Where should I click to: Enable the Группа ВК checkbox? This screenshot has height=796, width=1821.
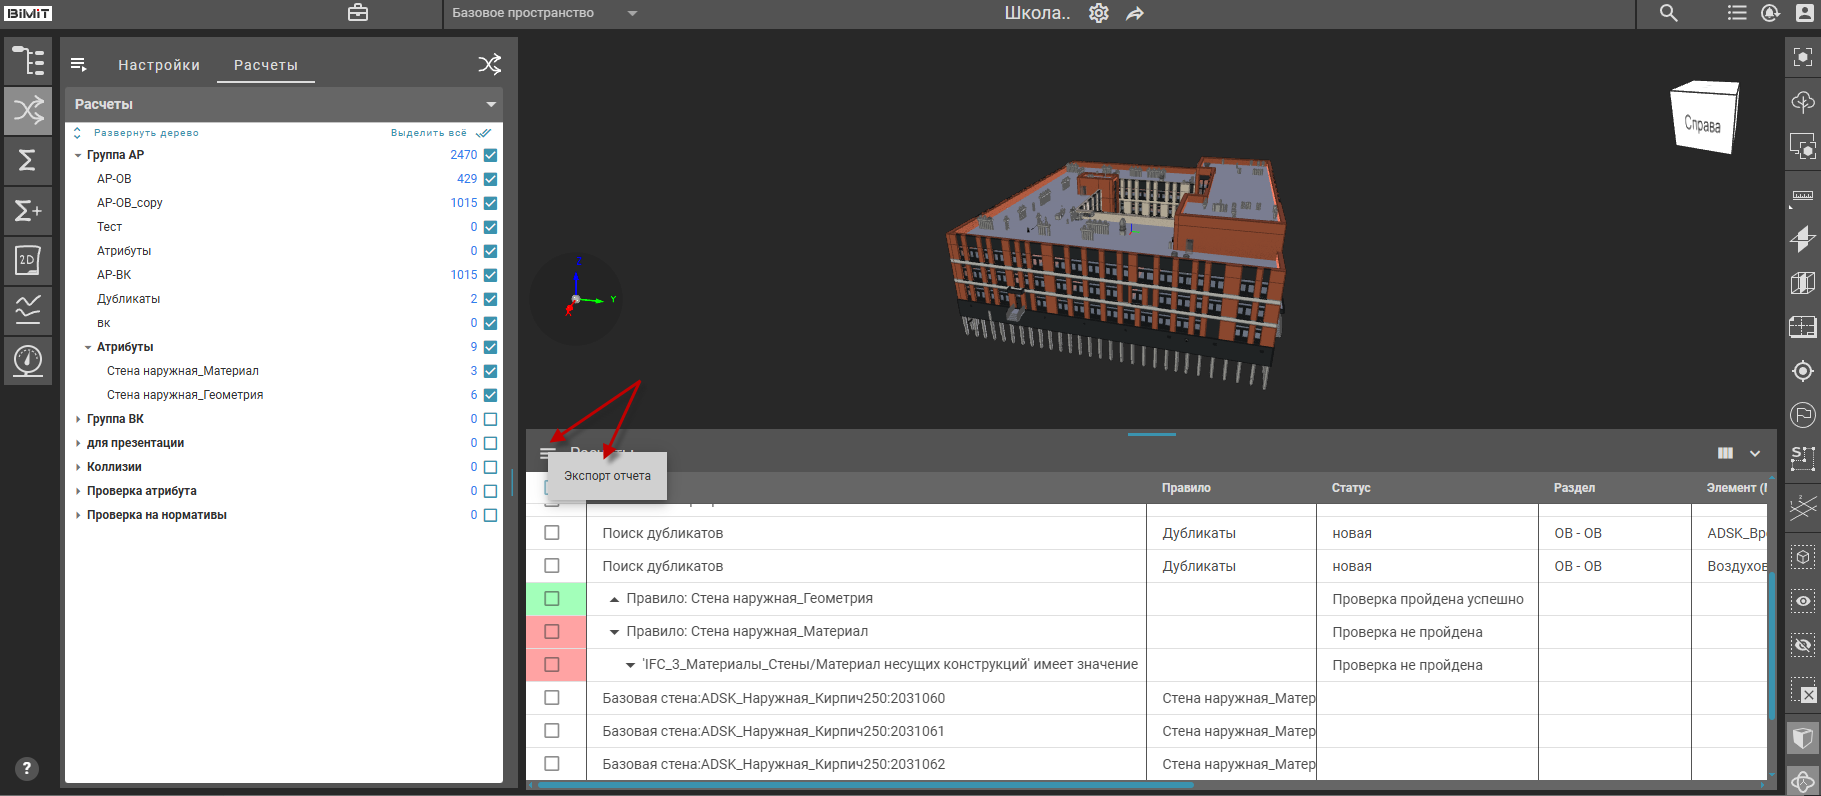point(490,419)
